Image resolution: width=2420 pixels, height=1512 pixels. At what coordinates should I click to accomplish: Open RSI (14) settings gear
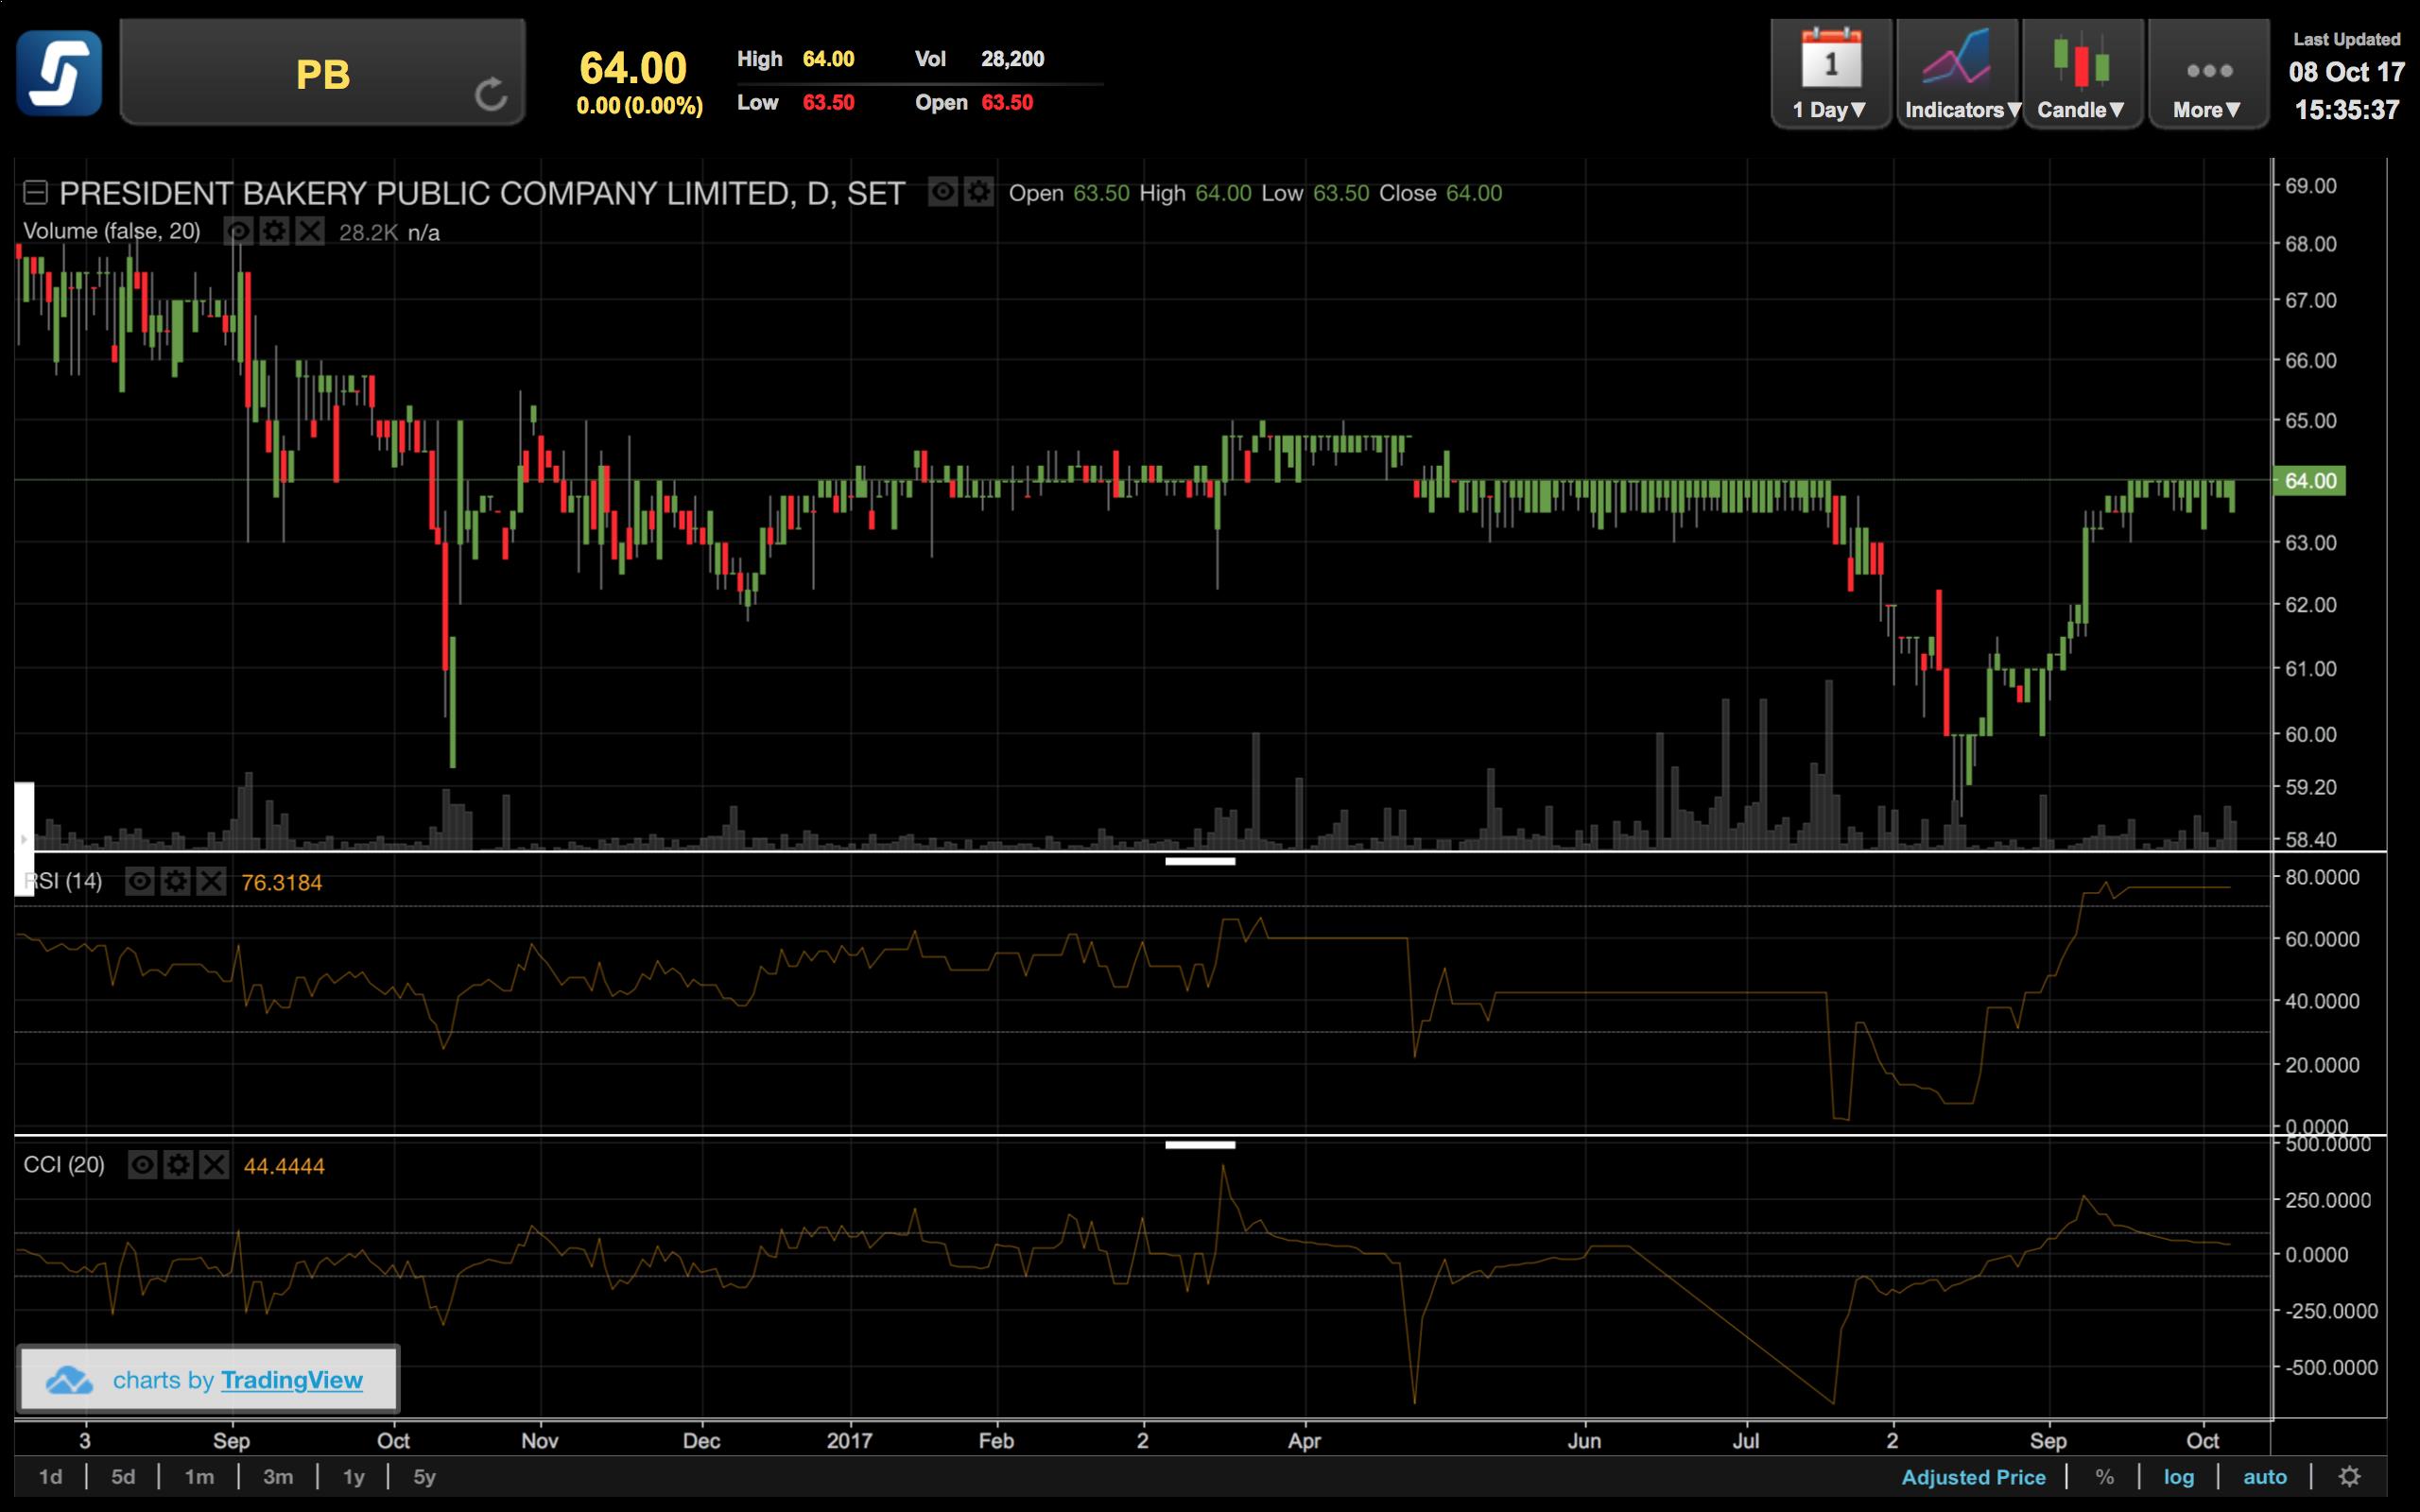[176, 881]
